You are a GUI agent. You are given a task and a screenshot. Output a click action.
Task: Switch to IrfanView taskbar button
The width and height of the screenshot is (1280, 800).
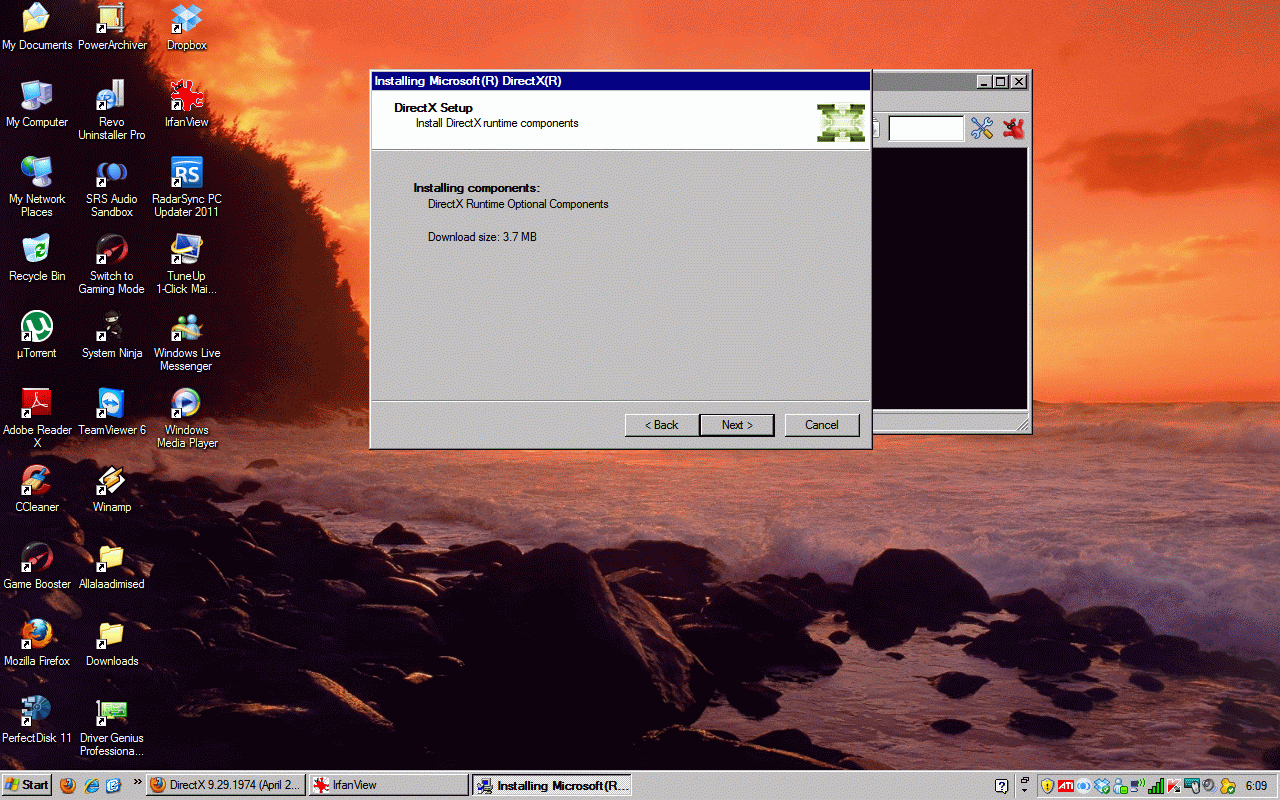click(388, 785)
